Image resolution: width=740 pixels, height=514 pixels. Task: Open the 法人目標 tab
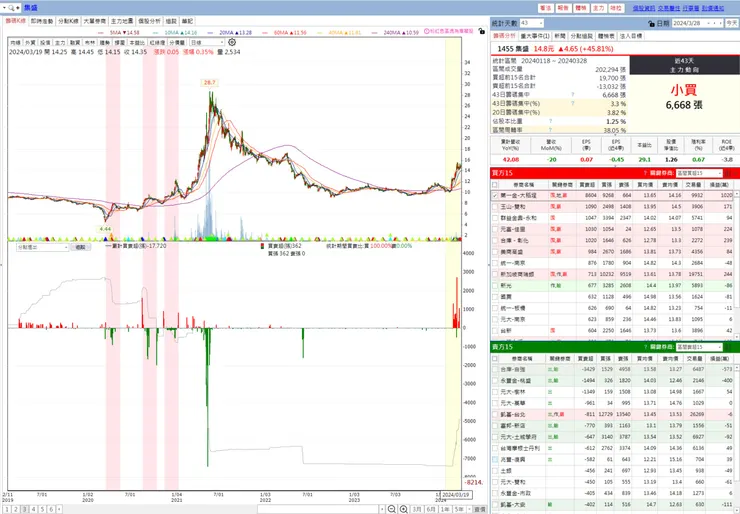coord(631,36)
